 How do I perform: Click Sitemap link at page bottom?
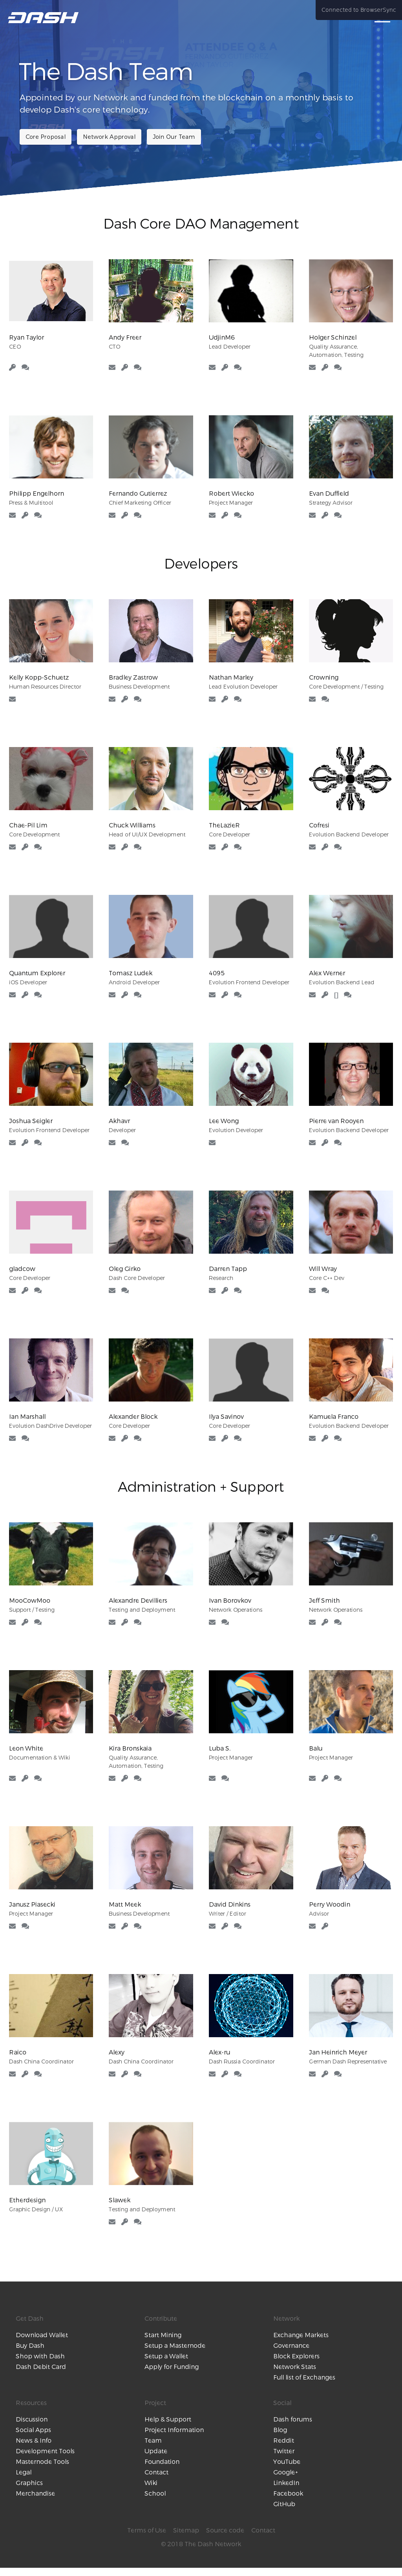186,2530
